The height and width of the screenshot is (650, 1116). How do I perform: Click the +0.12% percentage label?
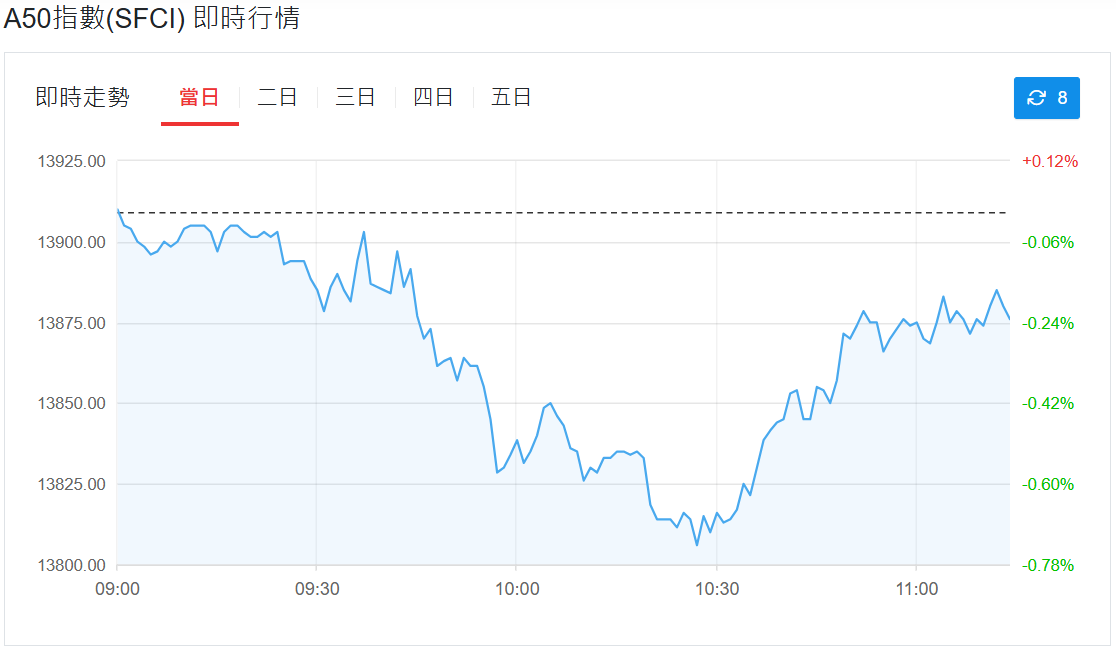1050,162
